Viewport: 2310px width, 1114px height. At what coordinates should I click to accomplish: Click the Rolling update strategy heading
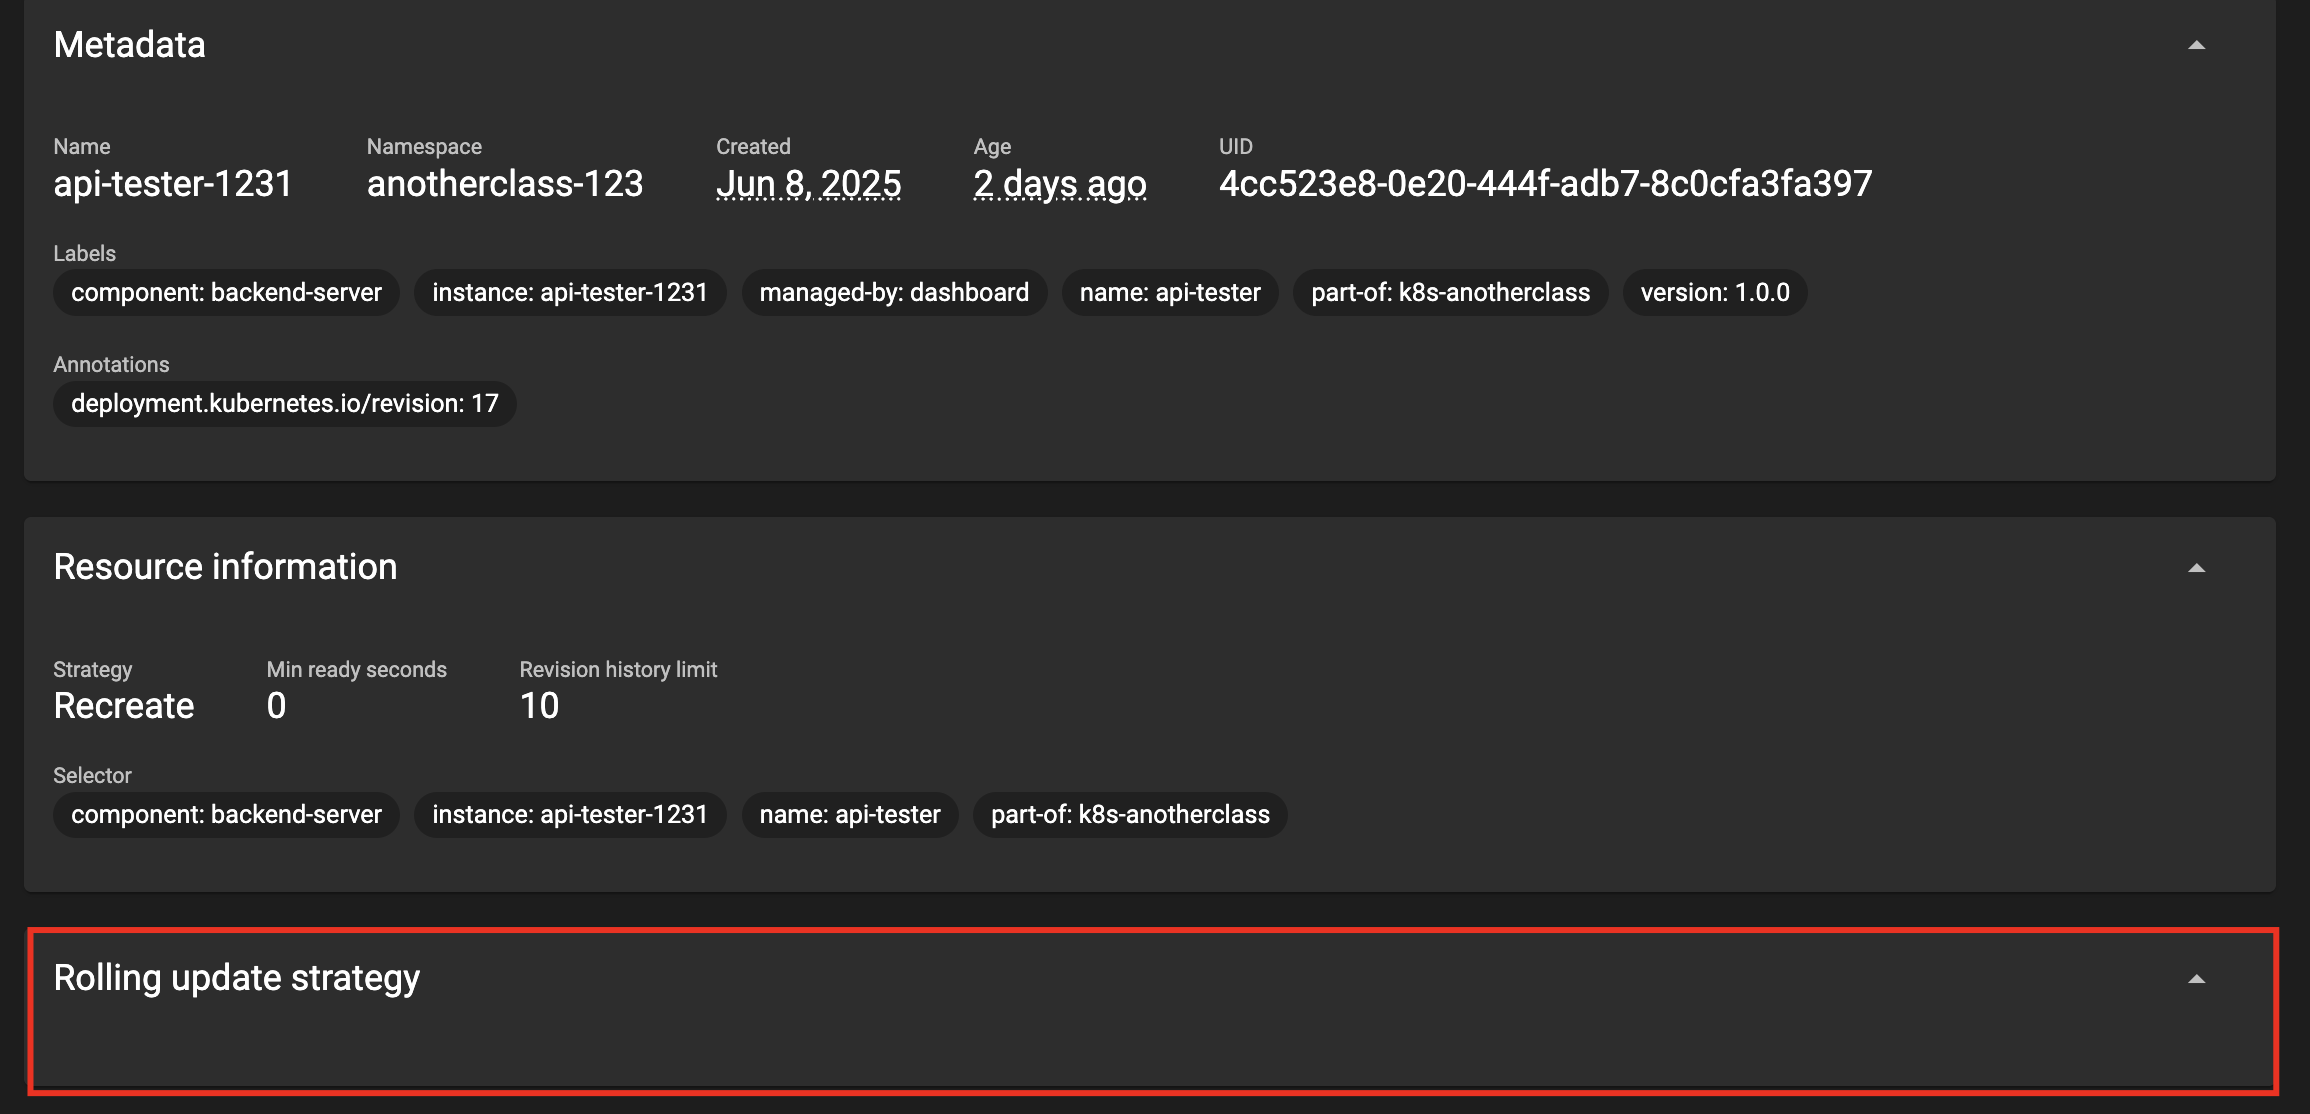(237, 978)
